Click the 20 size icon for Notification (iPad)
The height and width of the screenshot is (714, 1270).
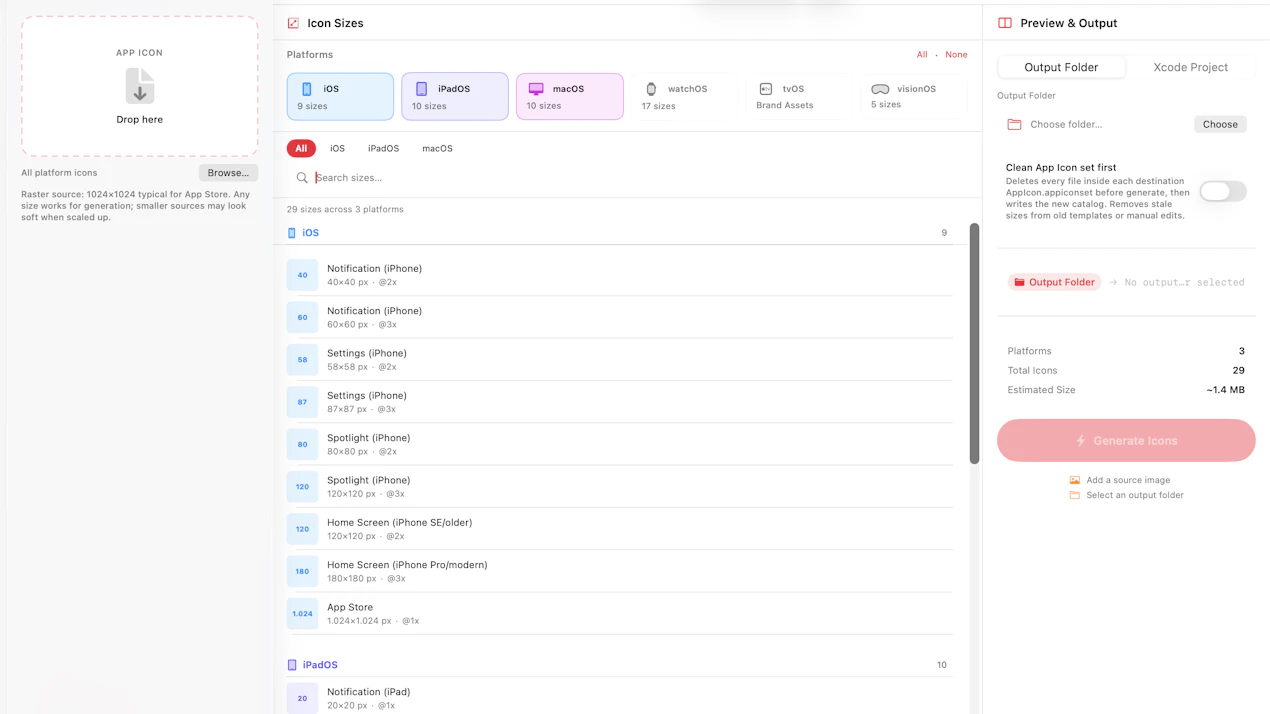302,698
